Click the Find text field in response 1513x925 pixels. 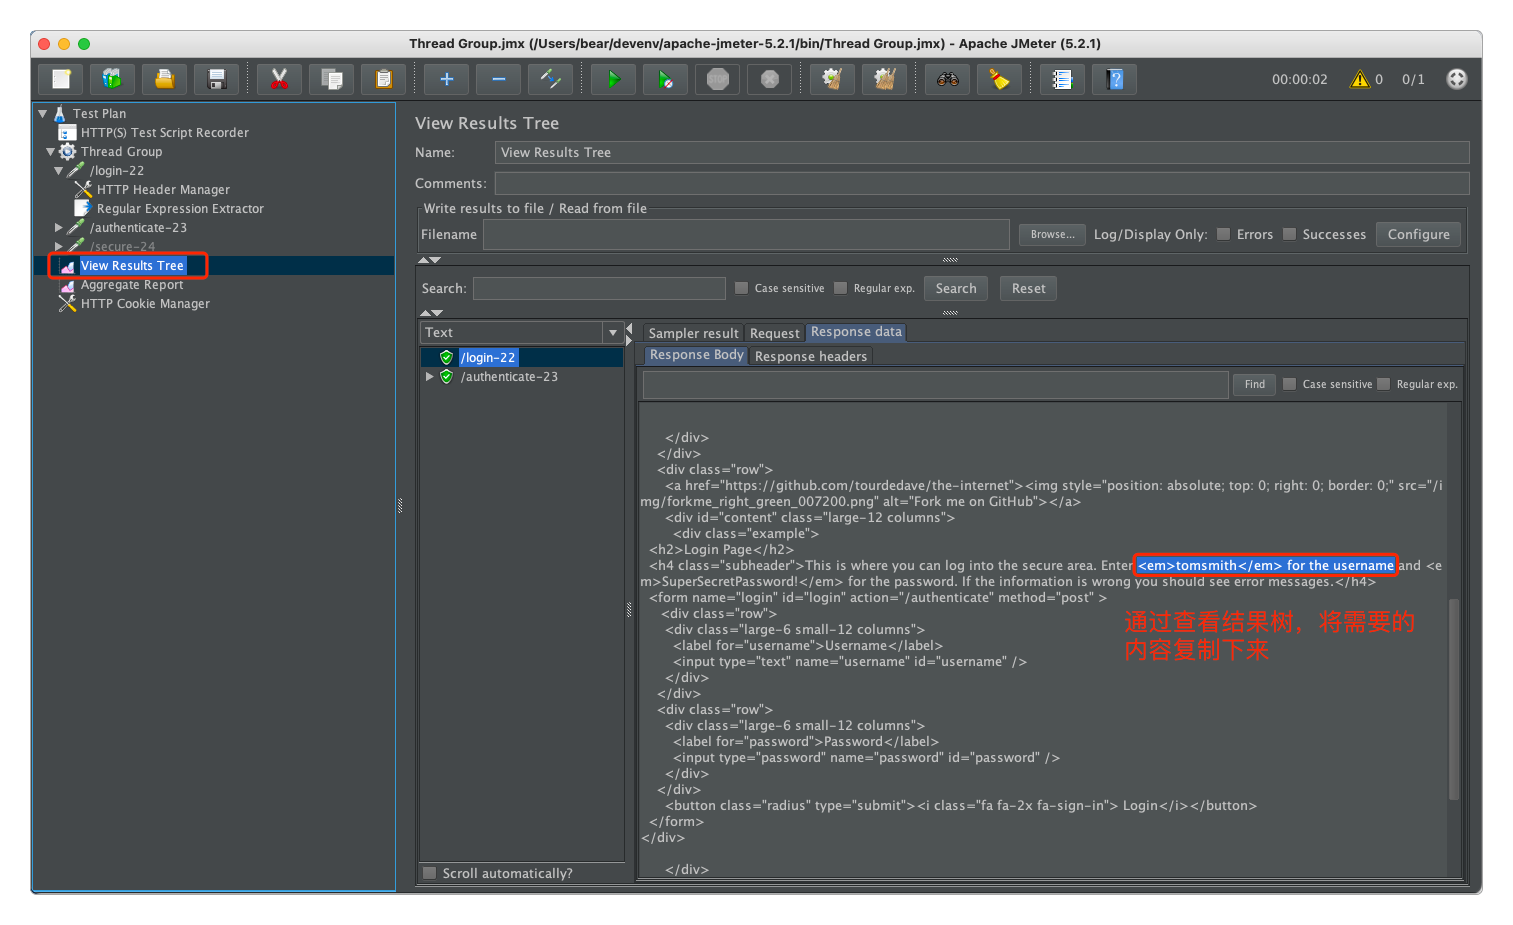coord(935,385)
